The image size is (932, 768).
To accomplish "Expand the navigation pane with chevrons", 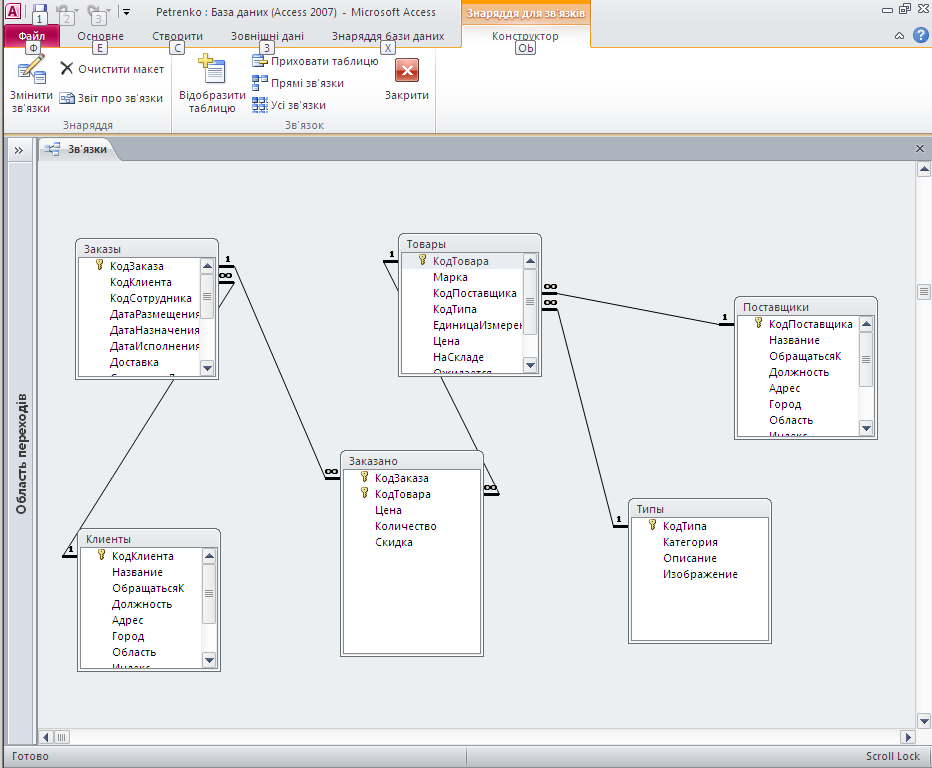I will (18, 150).
